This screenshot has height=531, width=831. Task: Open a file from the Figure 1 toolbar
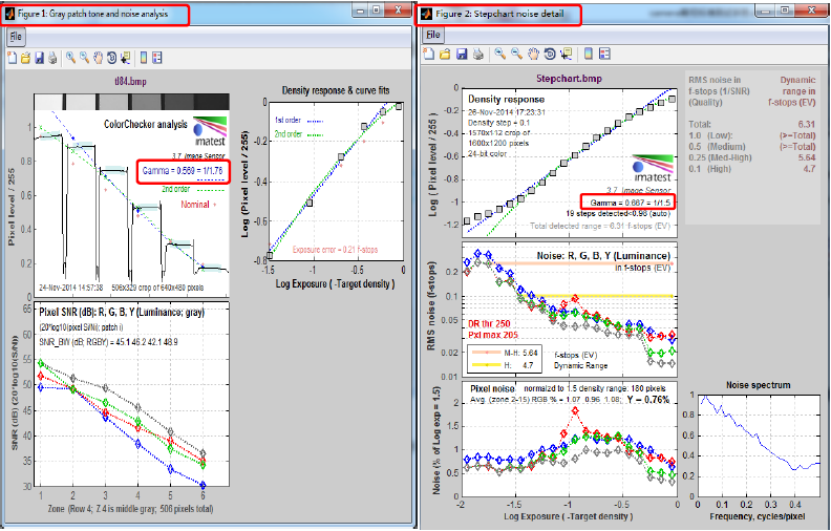pos(25,58)
